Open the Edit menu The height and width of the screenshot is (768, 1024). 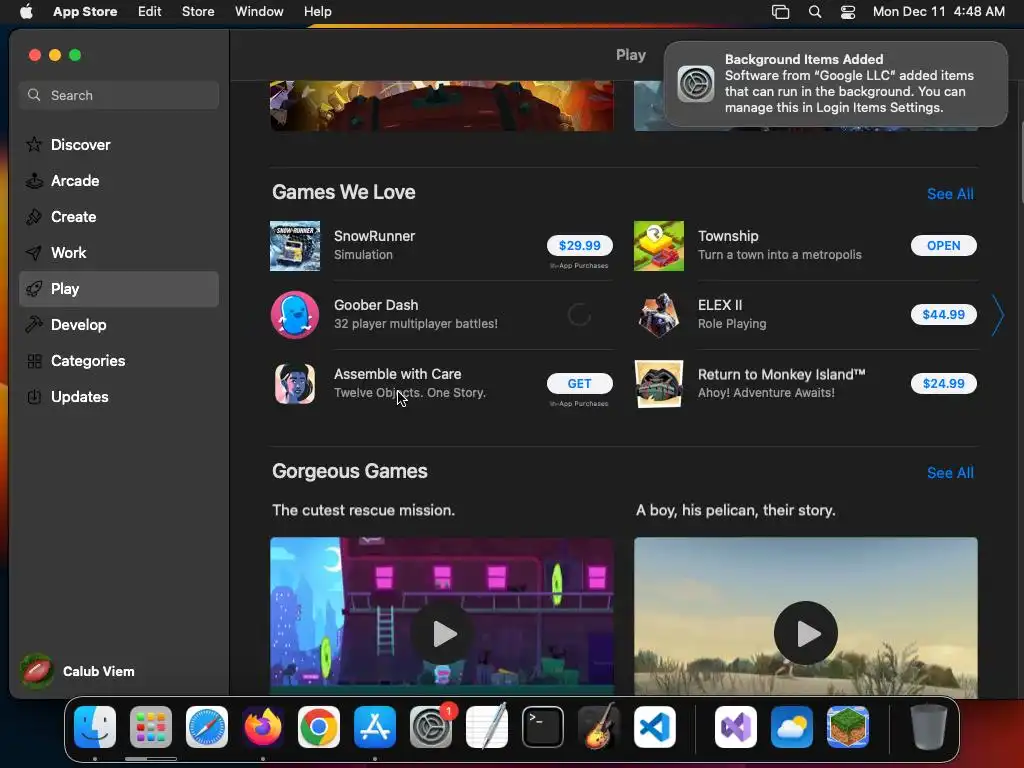coord(150,12)
